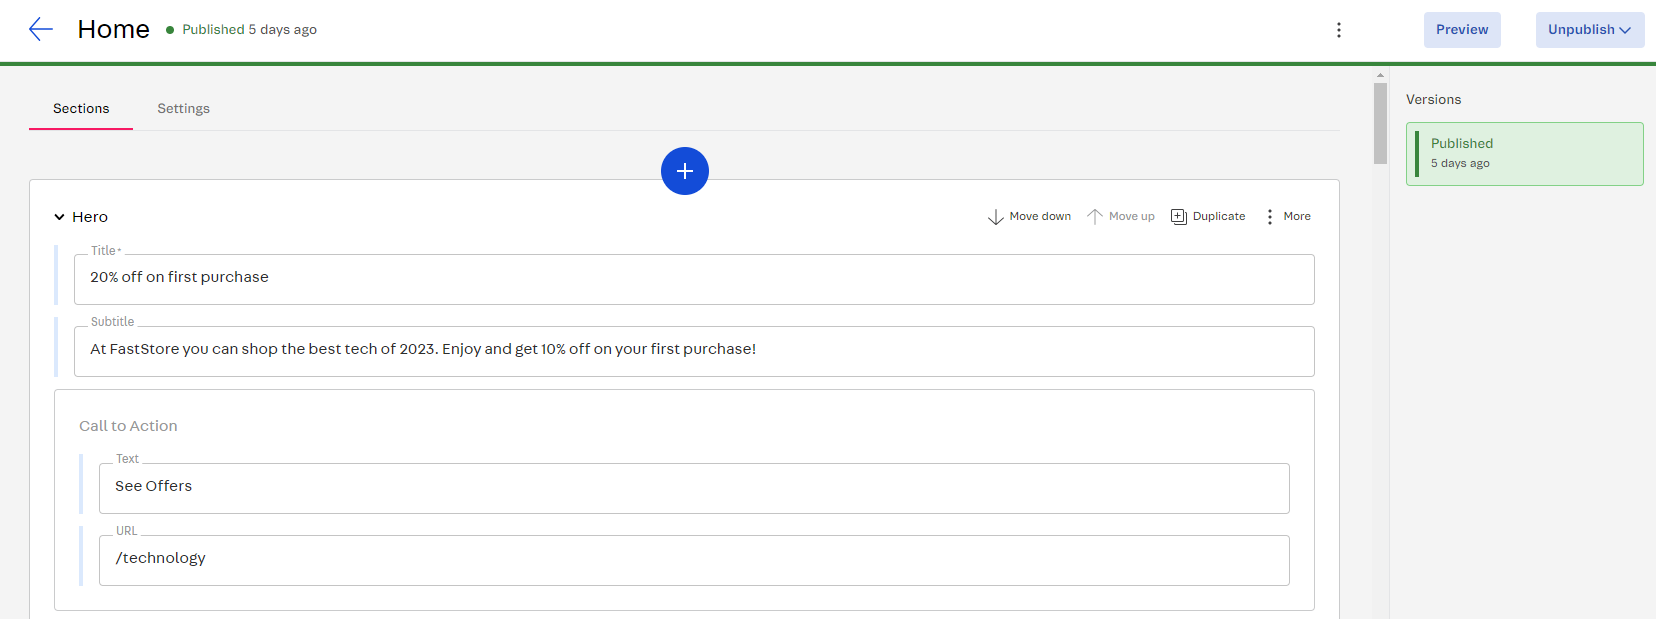Click the 'Home' page title

(x=114, y=29)
